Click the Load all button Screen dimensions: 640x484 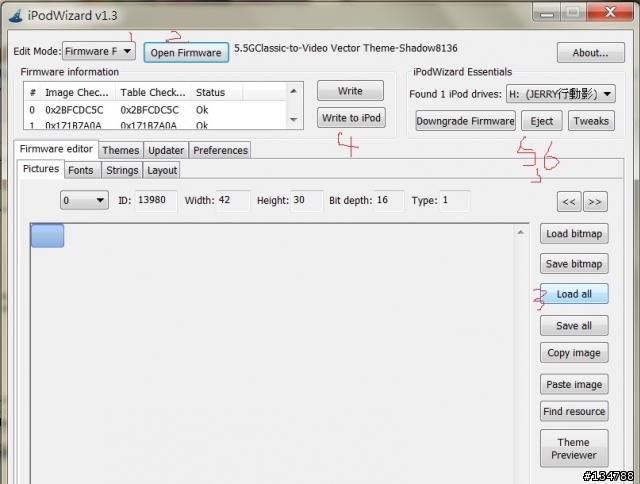(x=574, y=294)
